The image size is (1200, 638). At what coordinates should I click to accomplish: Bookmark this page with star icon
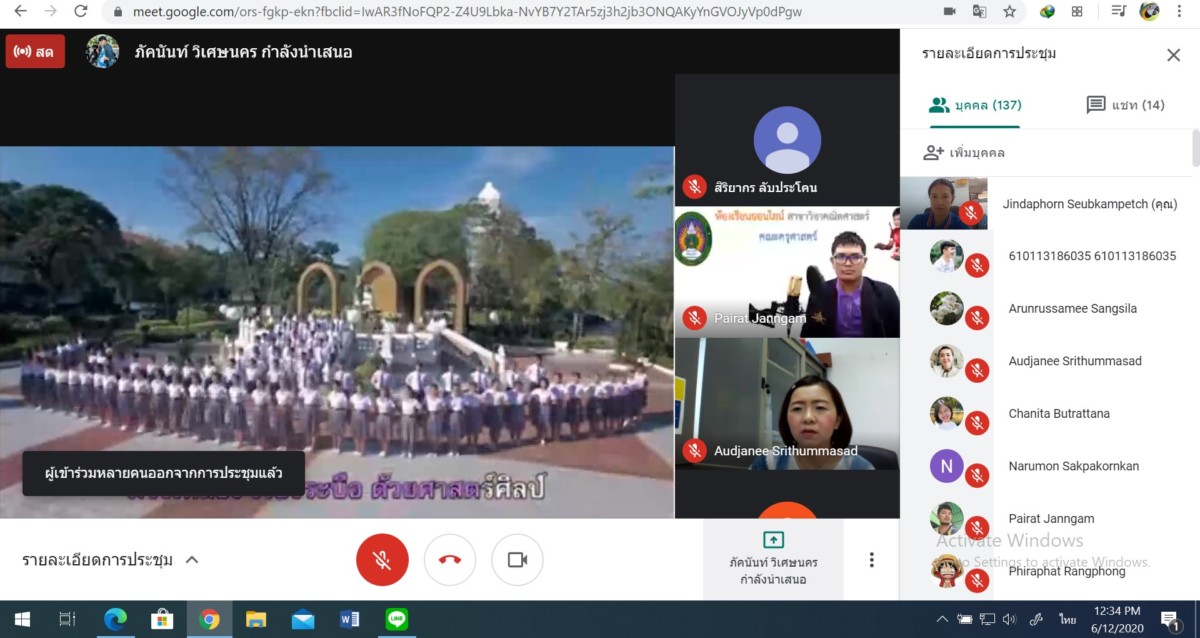[1009, 12]
